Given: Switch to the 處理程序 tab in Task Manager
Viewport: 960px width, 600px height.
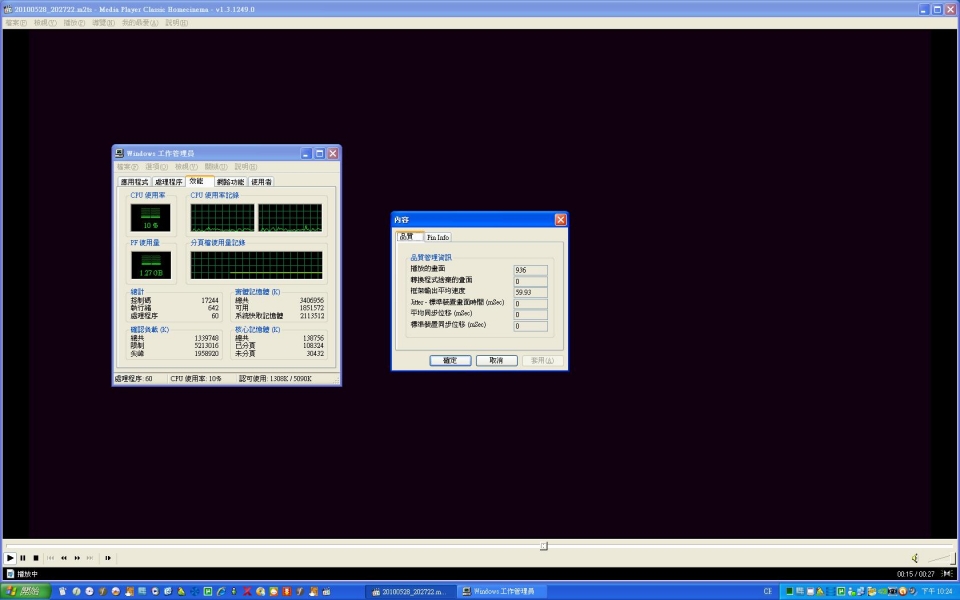Looking at the screenshot, I should pos(168,182).
